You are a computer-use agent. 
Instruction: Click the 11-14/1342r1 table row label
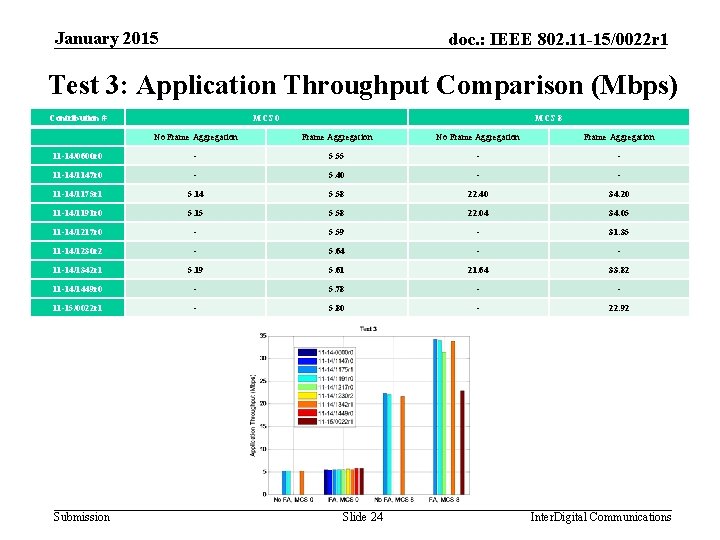click(78, 270)
